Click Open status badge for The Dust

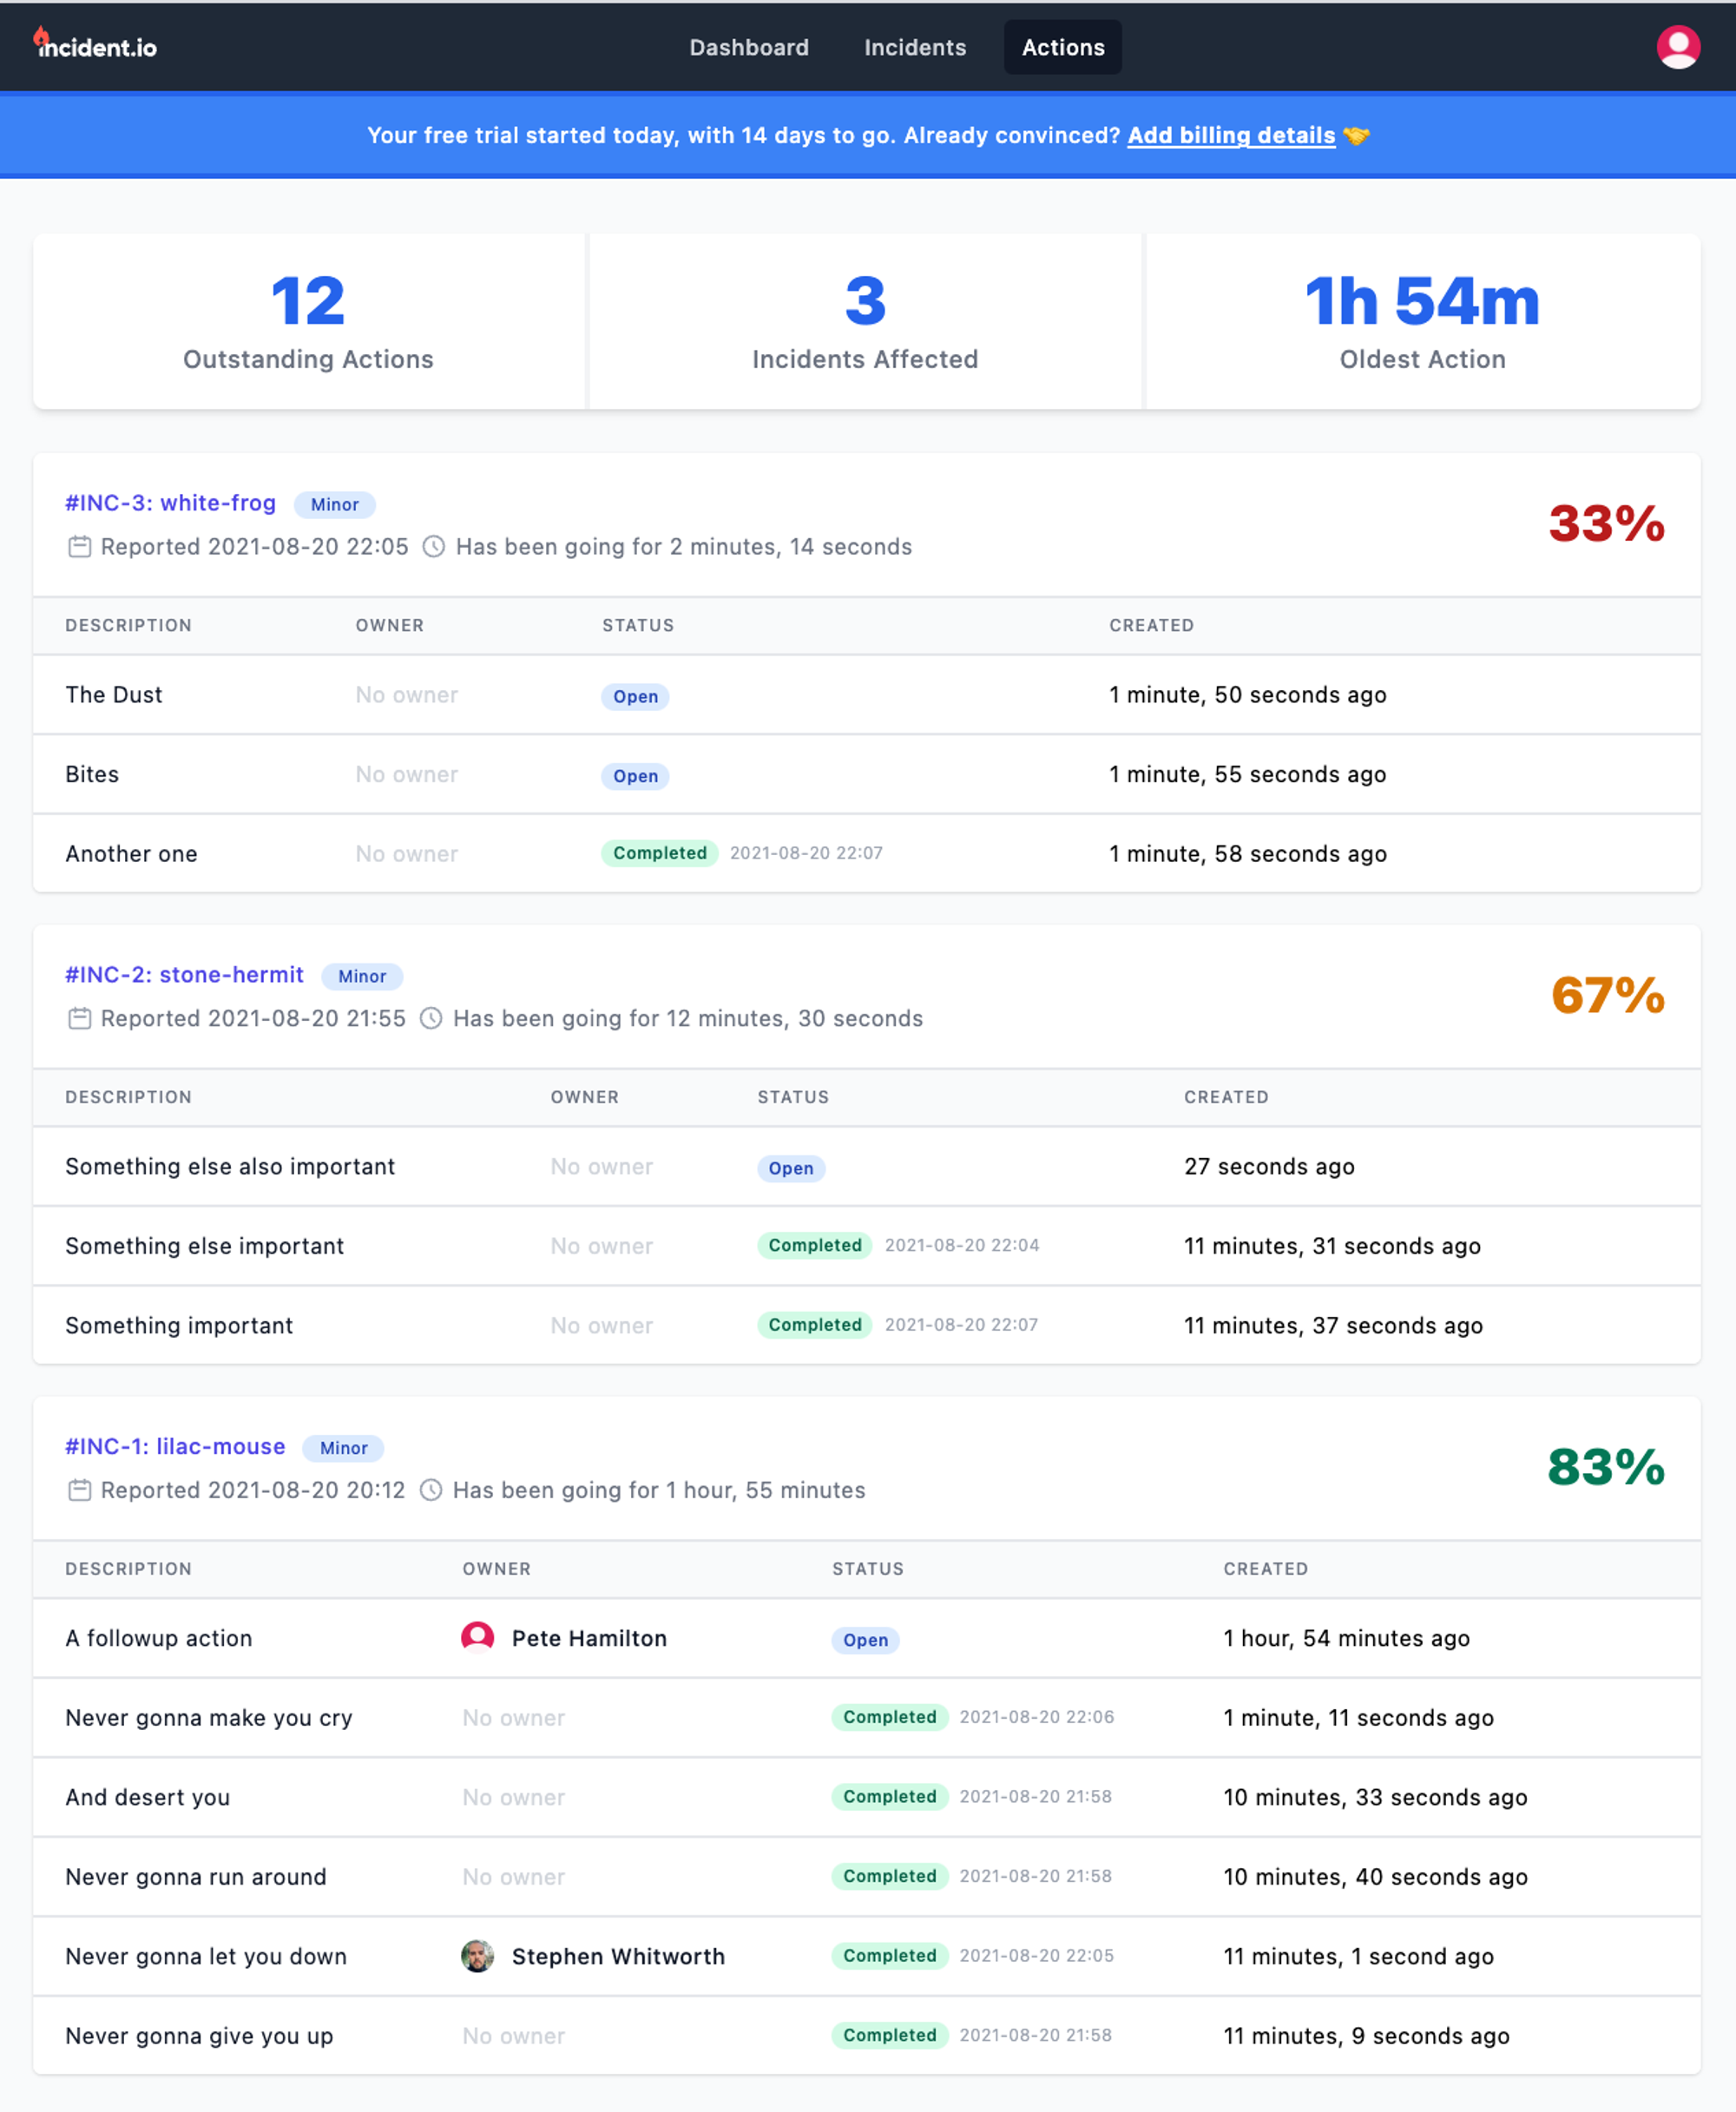635,696
